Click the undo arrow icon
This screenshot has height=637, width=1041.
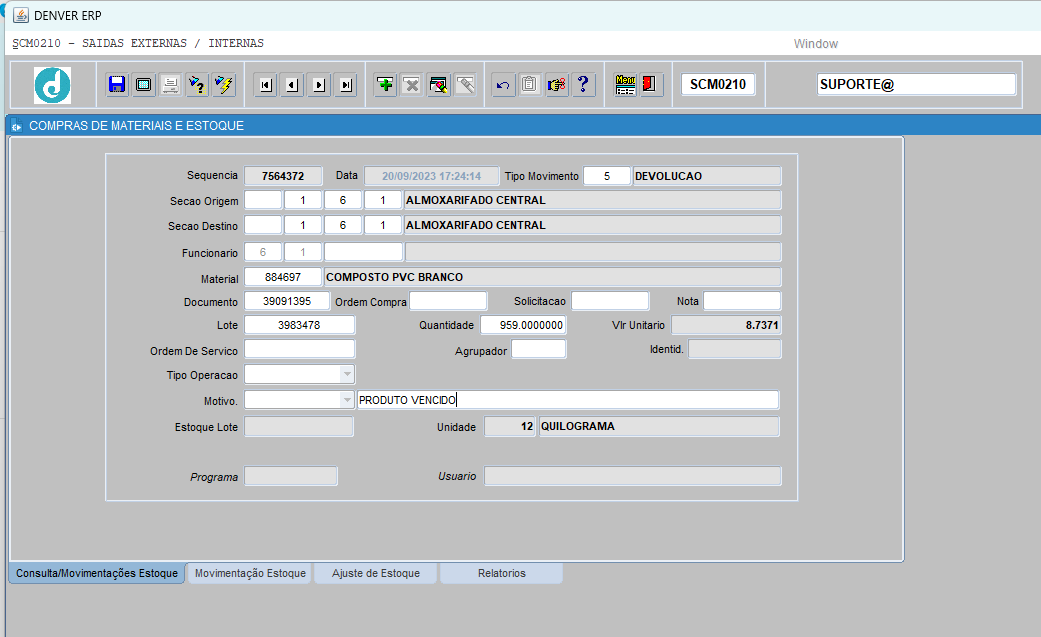[x=503, y=84]
